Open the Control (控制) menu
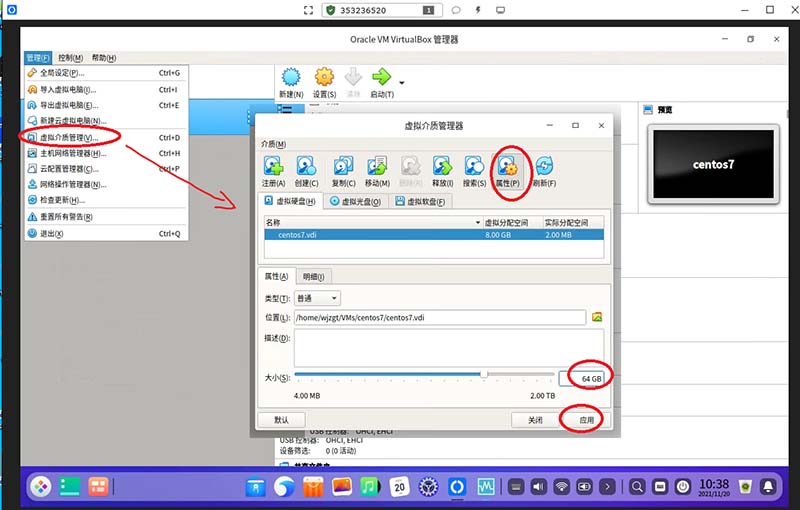This screenshot has width=800, height=510. coord(70,58)
